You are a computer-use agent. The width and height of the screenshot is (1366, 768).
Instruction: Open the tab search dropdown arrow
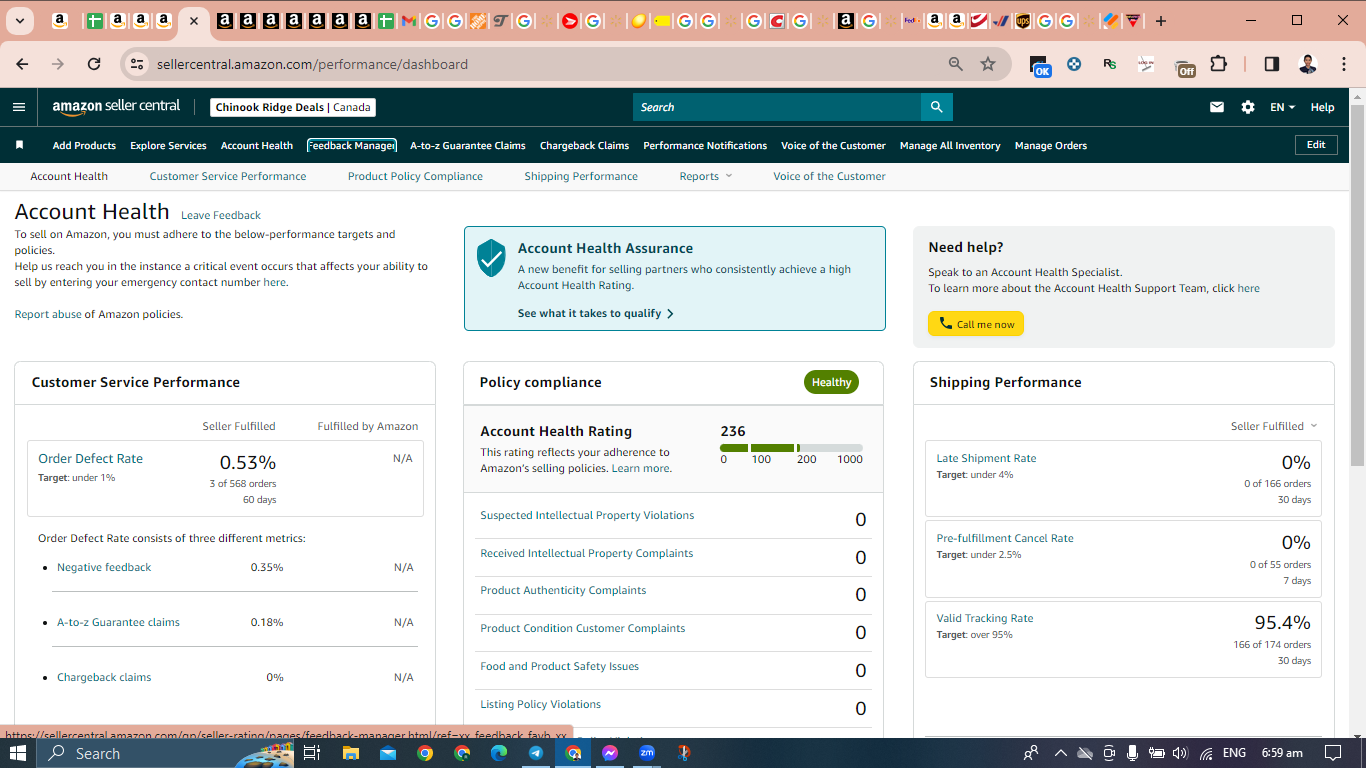19,21
